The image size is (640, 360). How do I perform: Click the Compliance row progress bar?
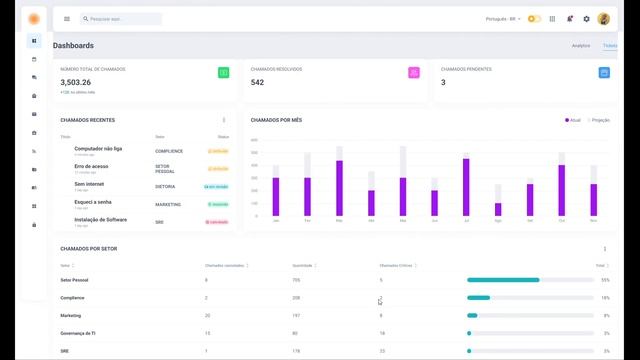point(530,298)
